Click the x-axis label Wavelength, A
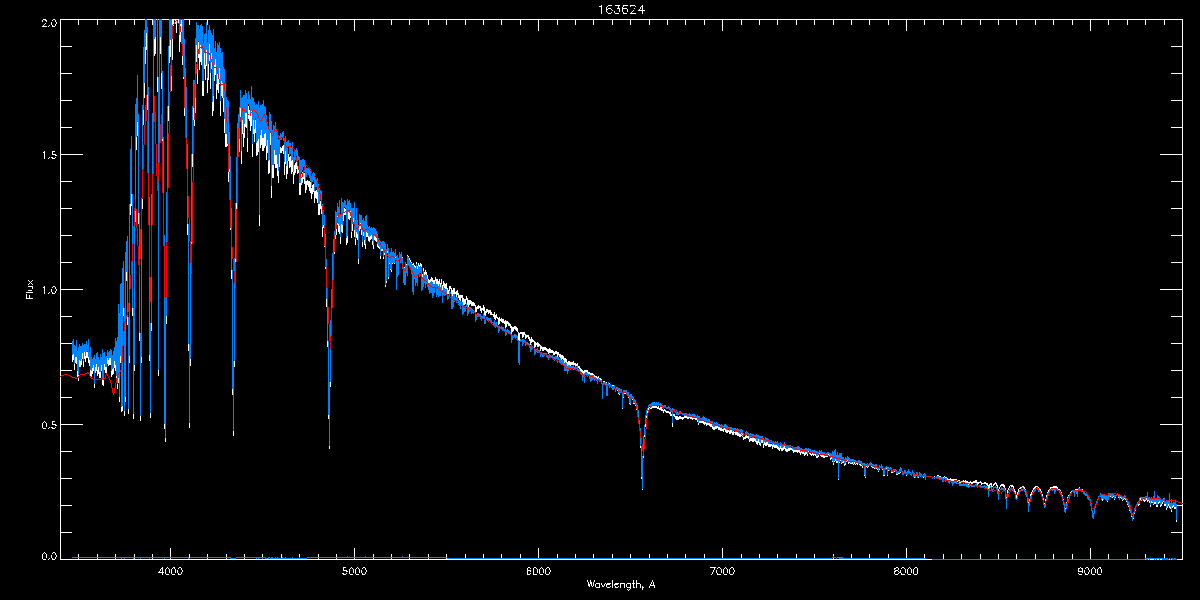 [x=620, y=583]
